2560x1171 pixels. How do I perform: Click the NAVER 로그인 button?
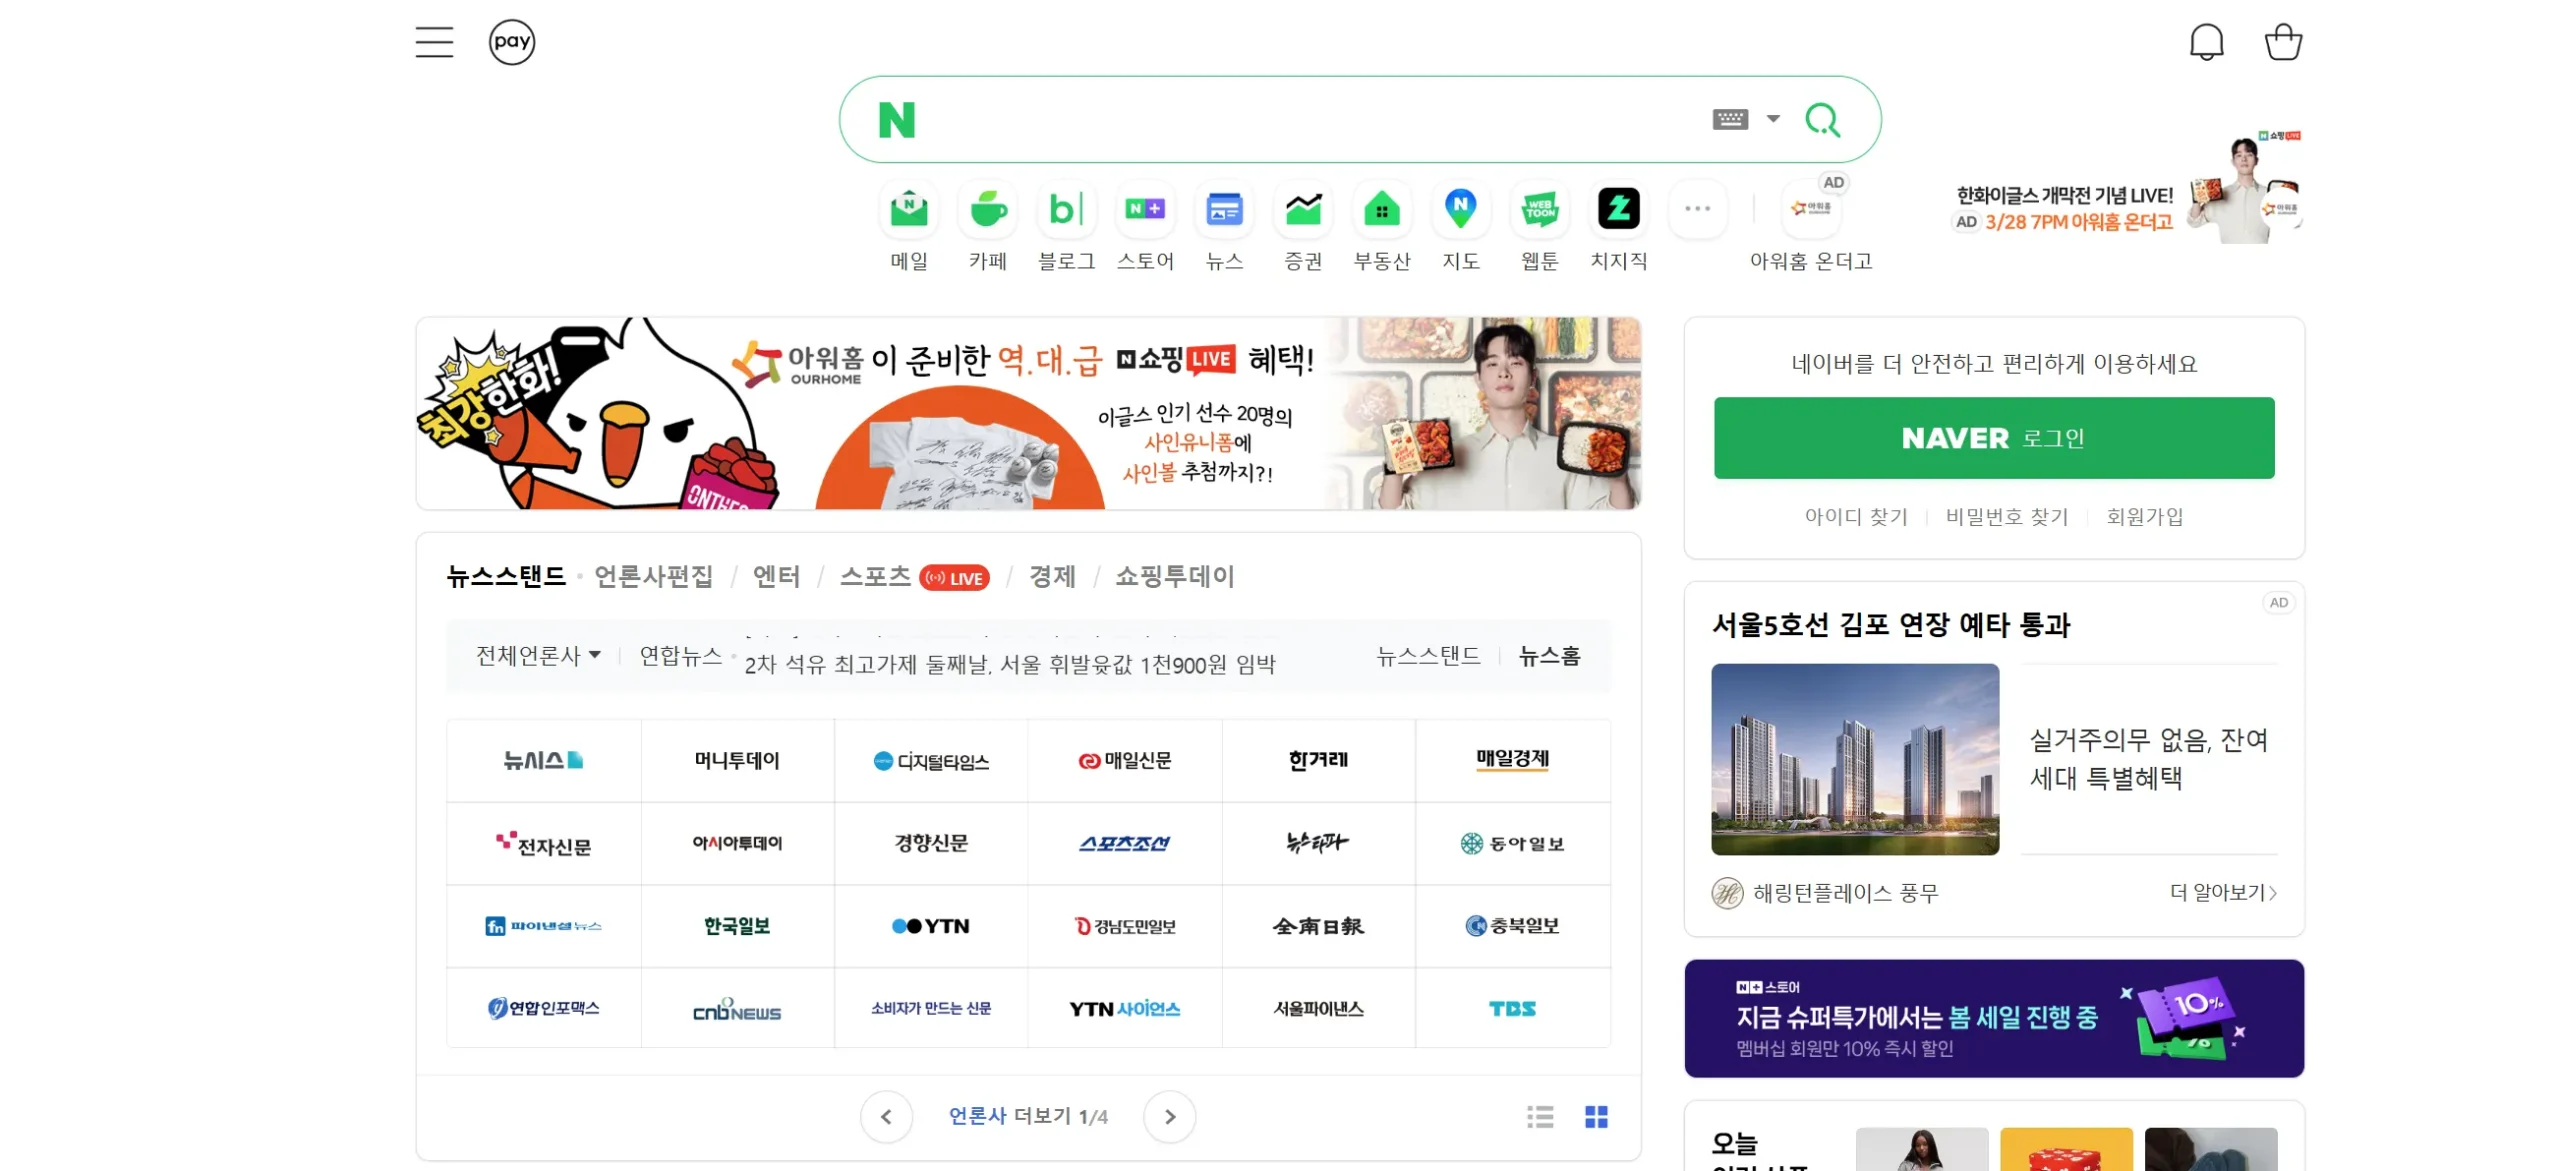(x=1995, y=437)
